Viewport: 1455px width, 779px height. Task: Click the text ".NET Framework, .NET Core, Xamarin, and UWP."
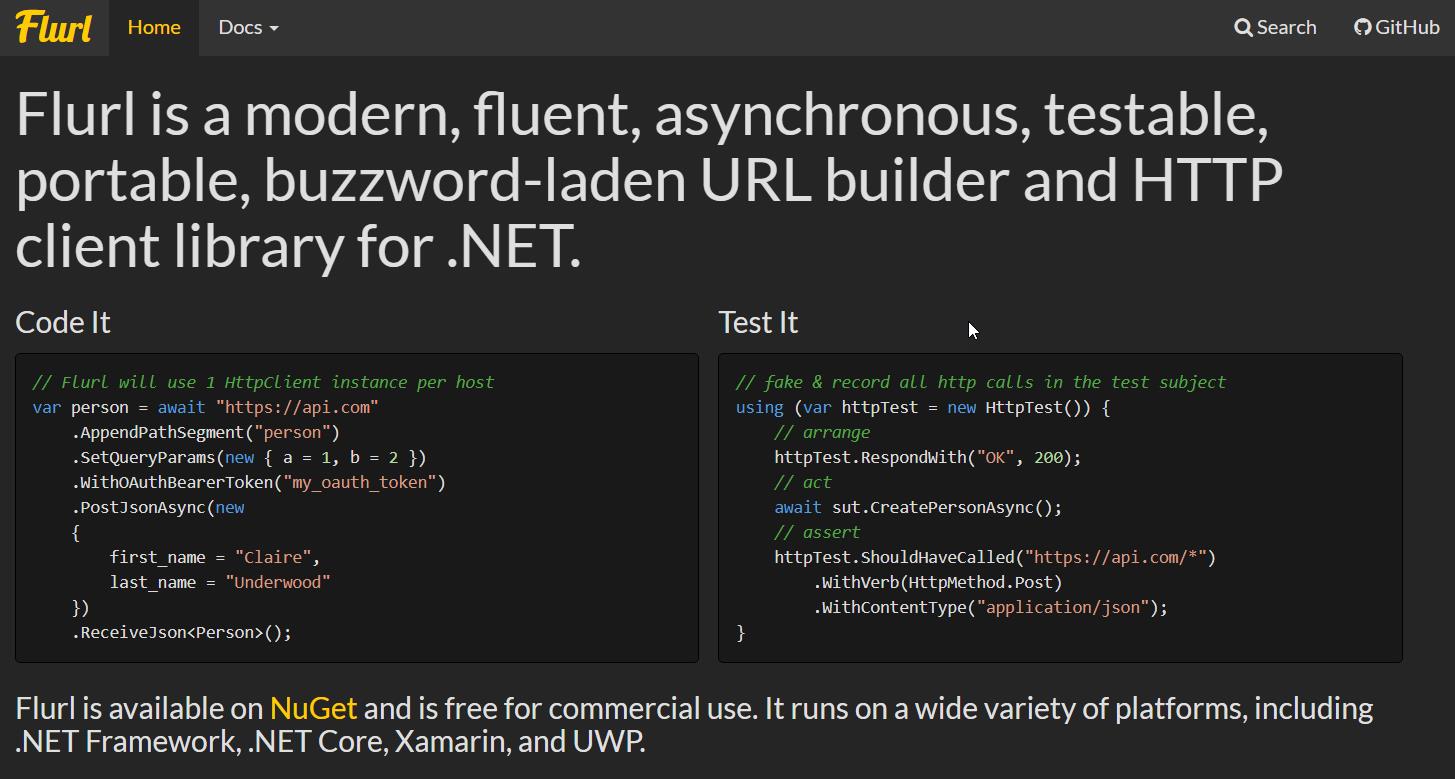click(331, 741)
